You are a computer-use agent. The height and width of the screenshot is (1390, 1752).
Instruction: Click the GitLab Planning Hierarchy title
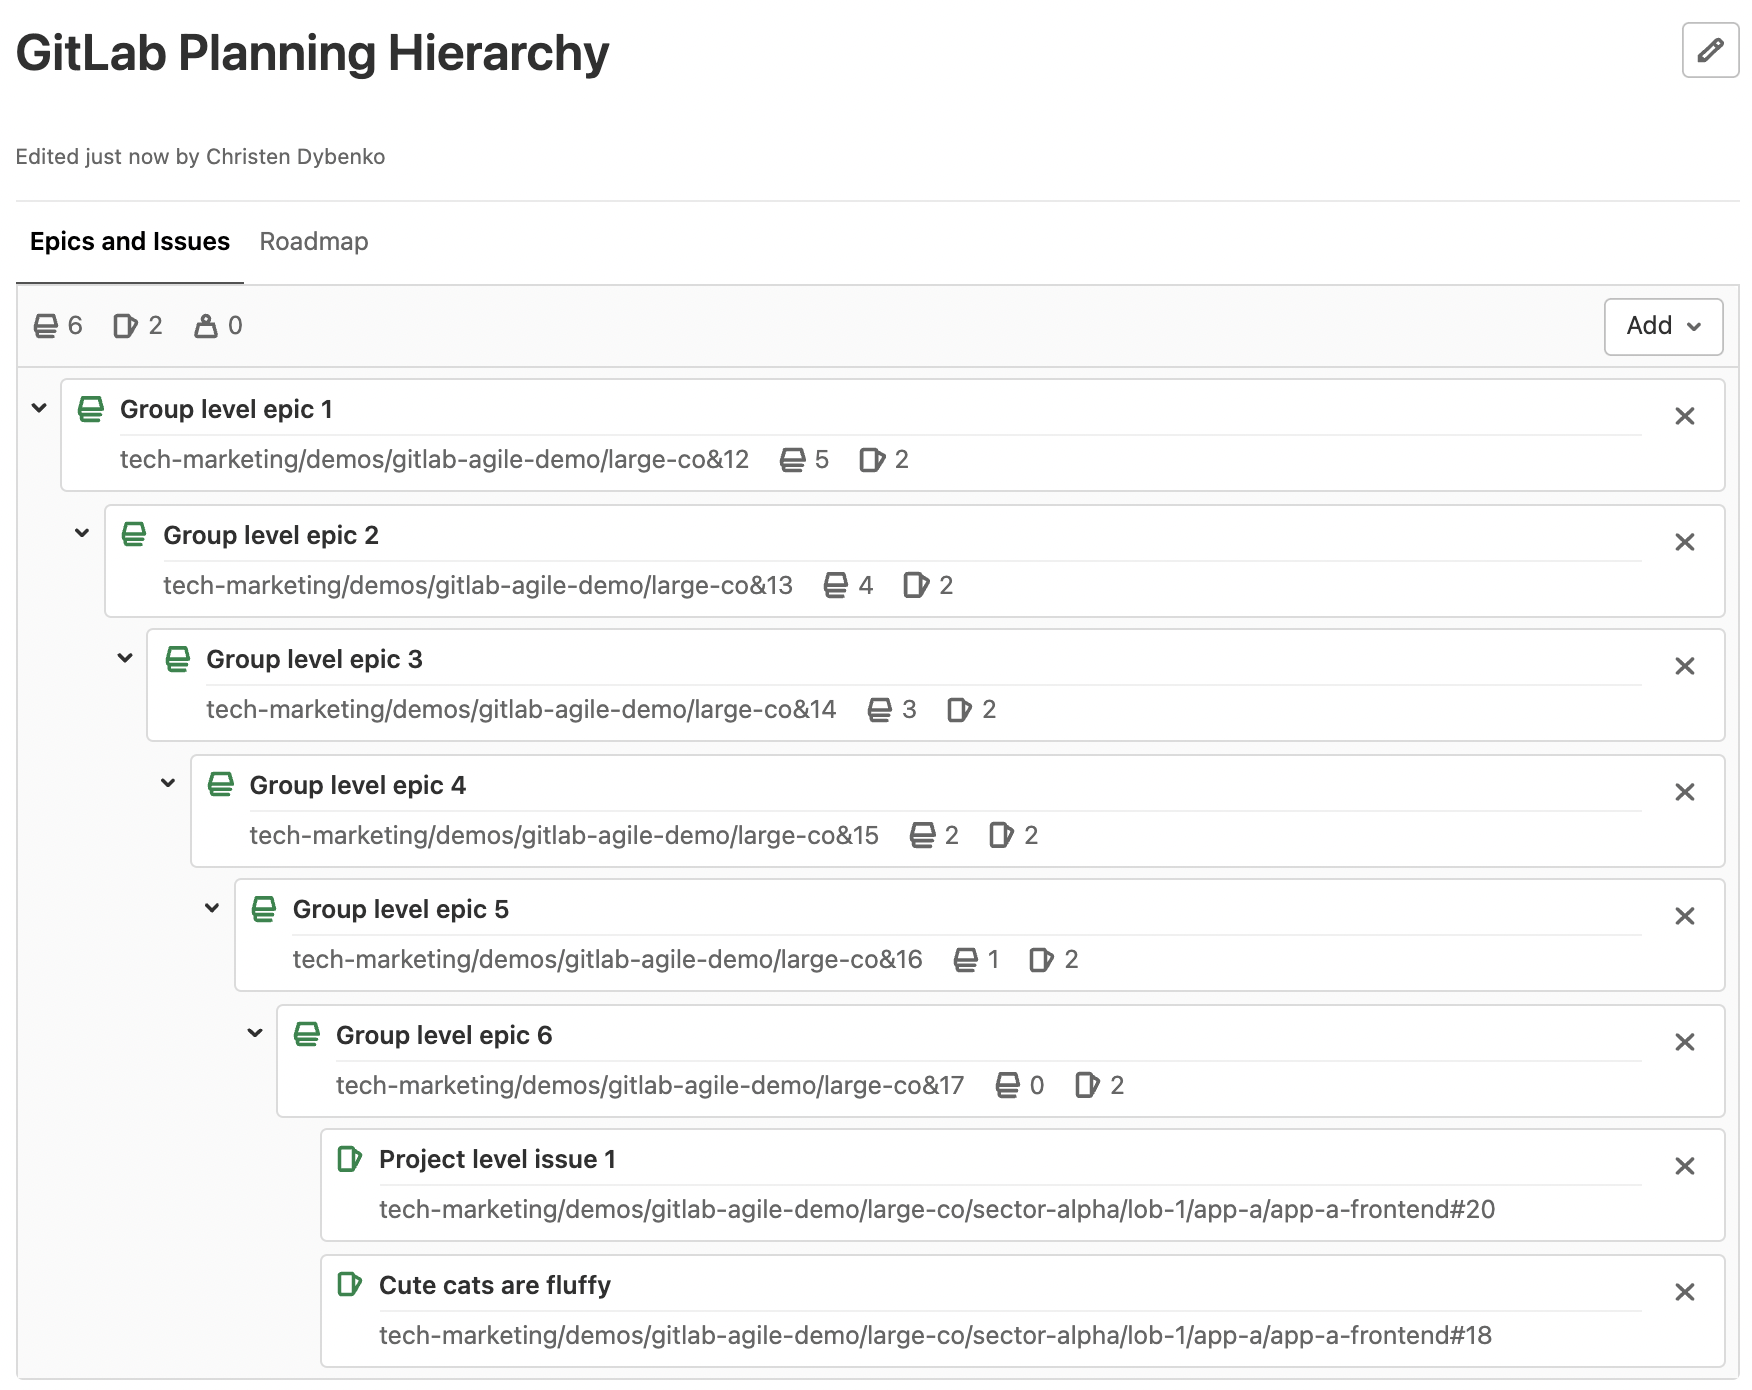pyautogui.click(x=312, y=53)
